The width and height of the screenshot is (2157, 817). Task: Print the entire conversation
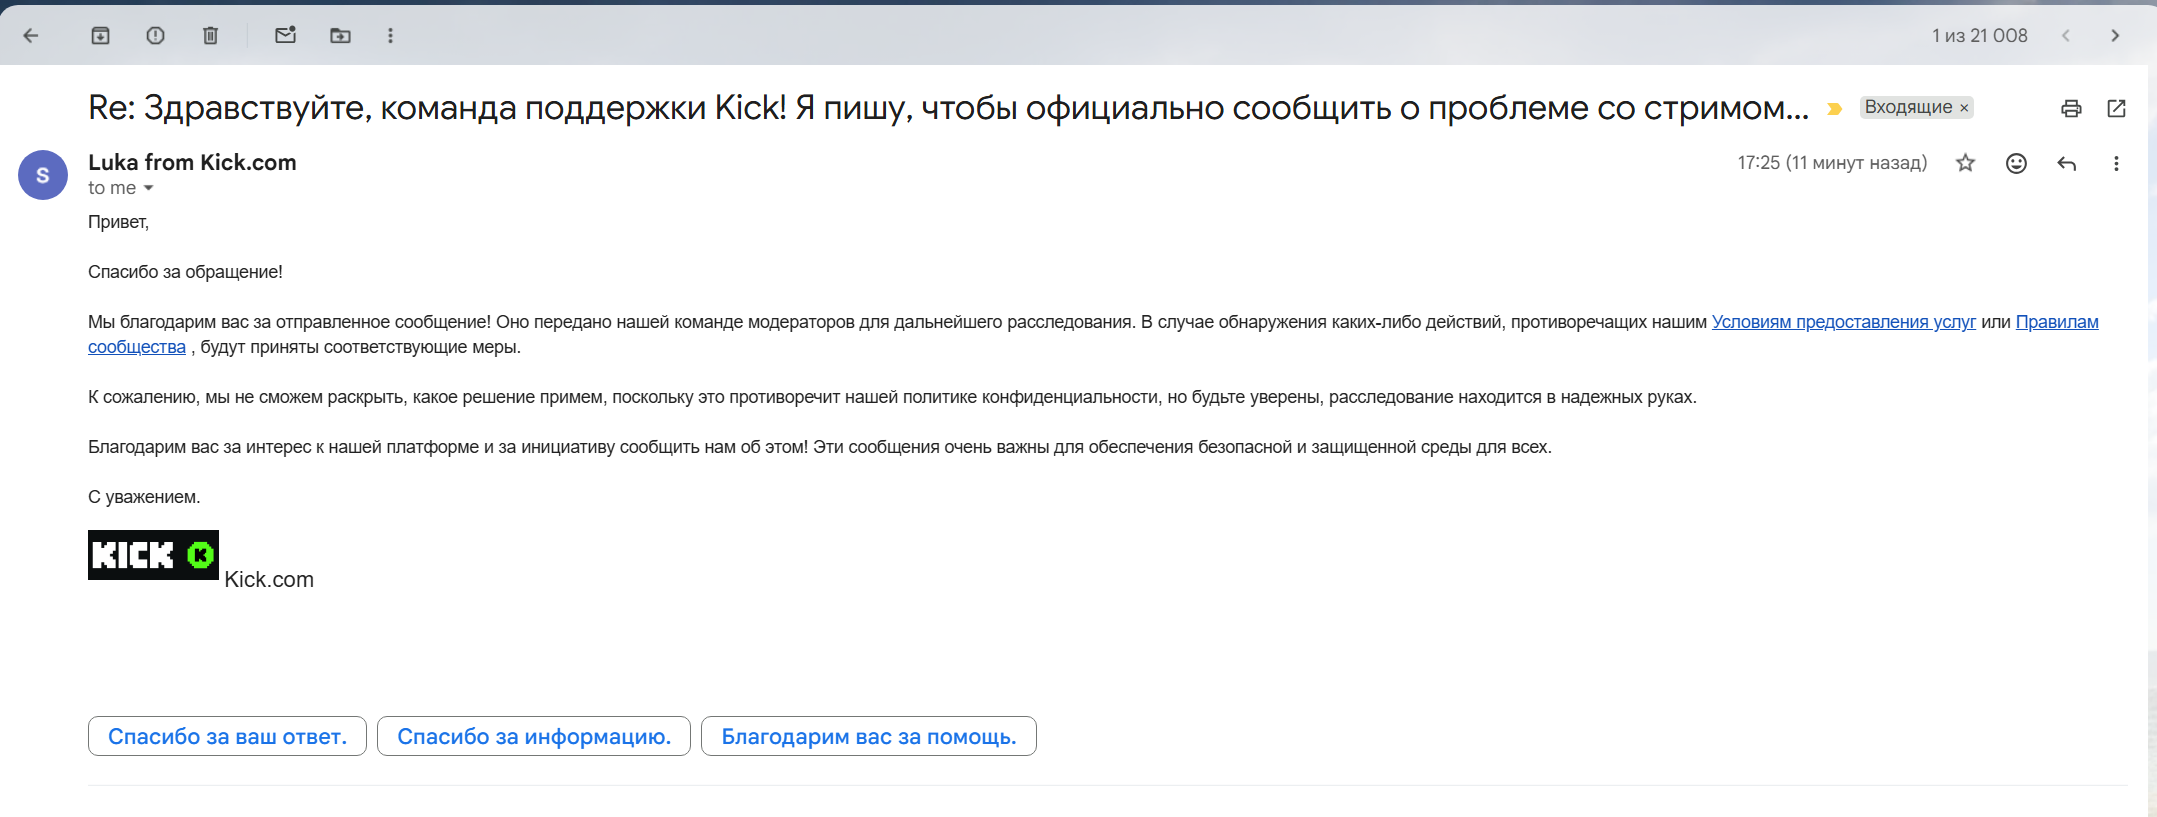click(x=2071, y=108)
